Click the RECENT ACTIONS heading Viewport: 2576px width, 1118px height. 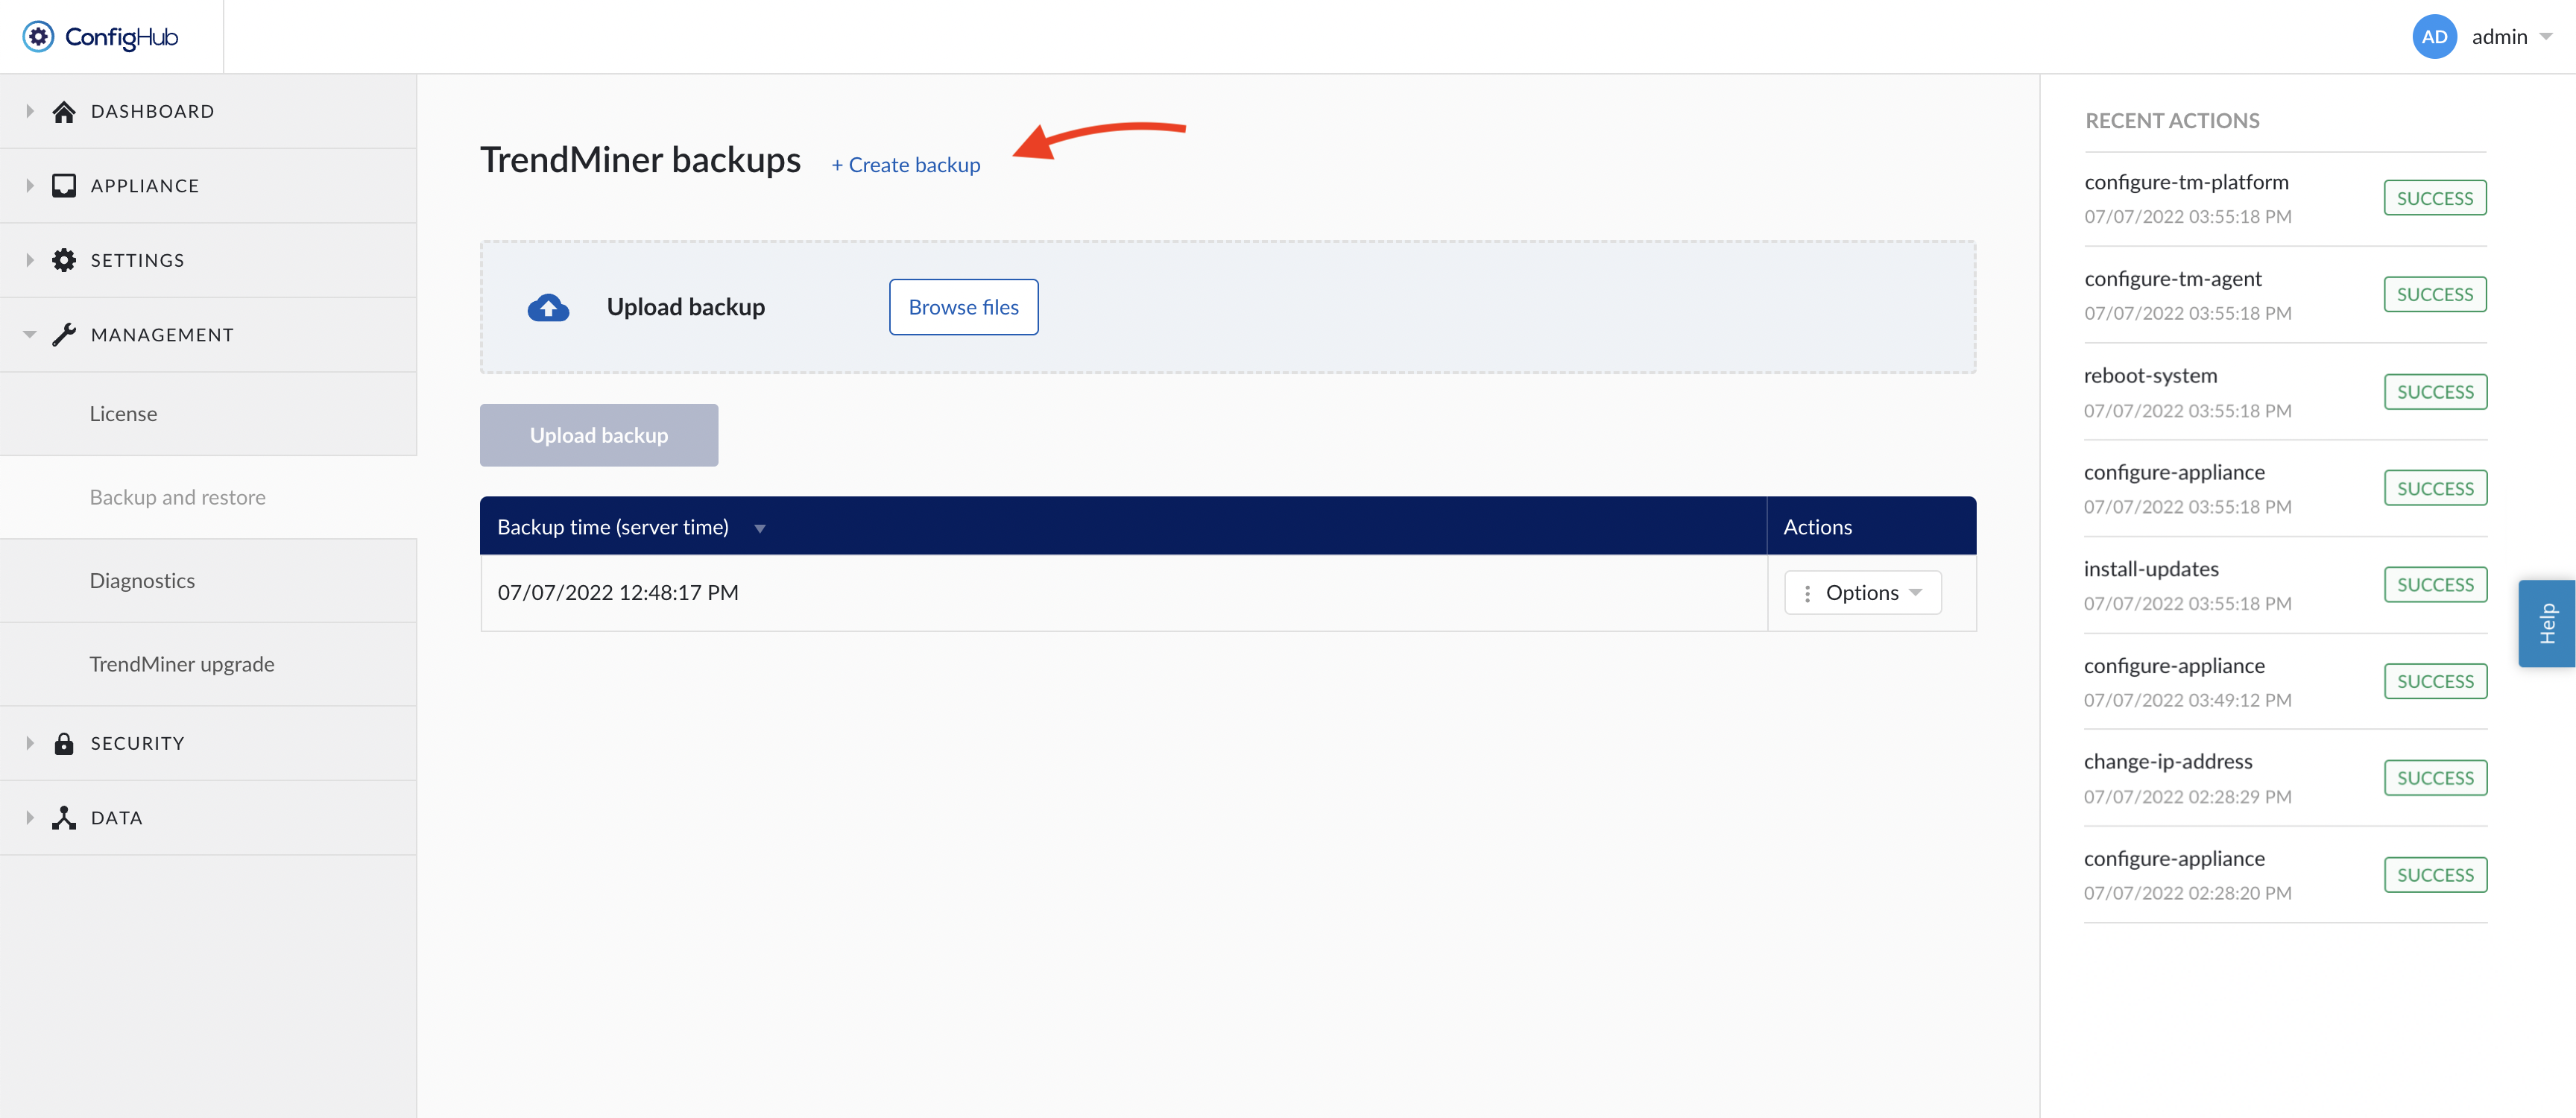2172,121
